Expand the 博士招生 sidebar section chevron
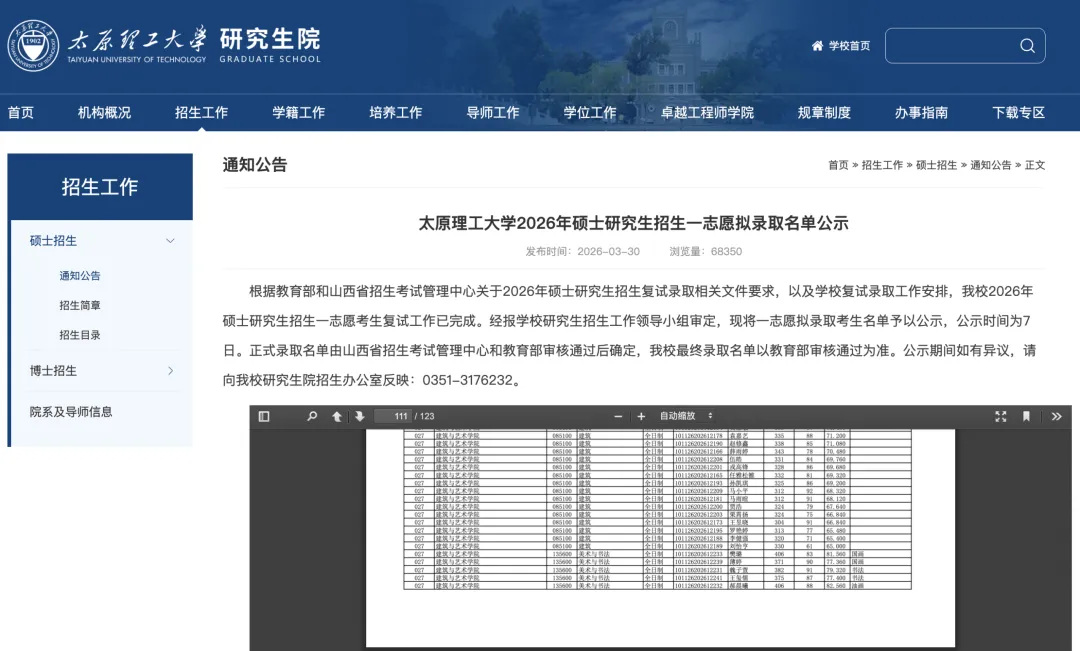The image size is (1080, 651). pos(170,371)
